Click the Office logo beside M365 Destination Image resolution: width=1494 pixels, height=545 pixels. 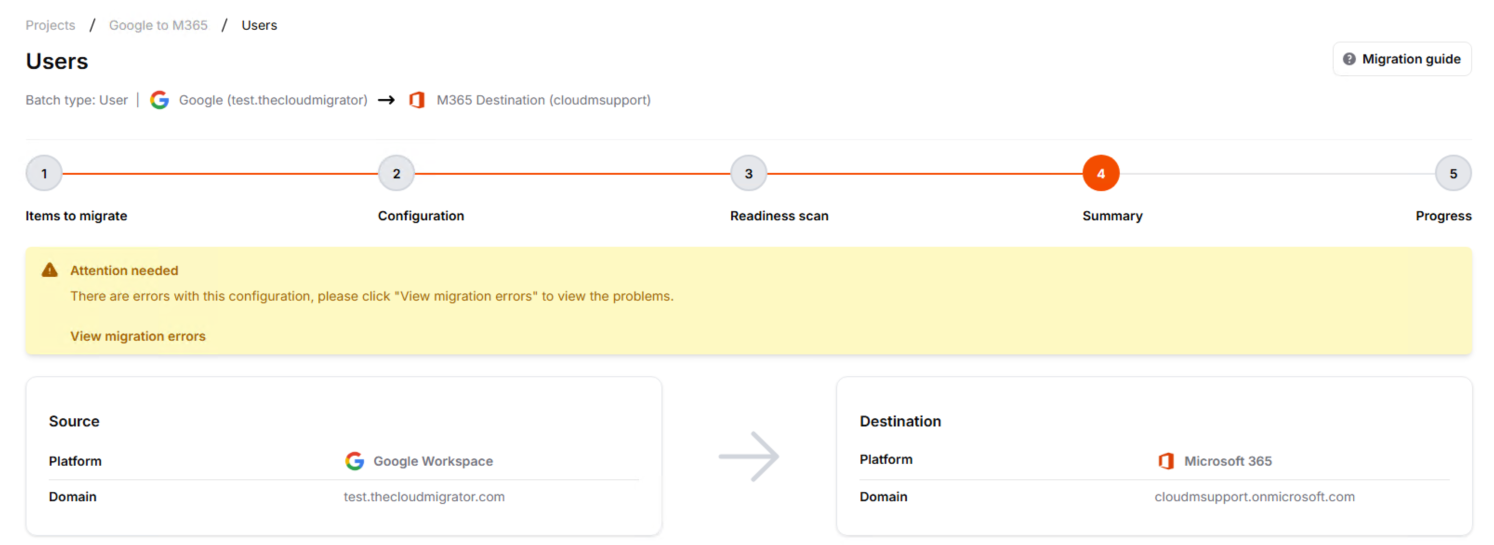[417, 100]
